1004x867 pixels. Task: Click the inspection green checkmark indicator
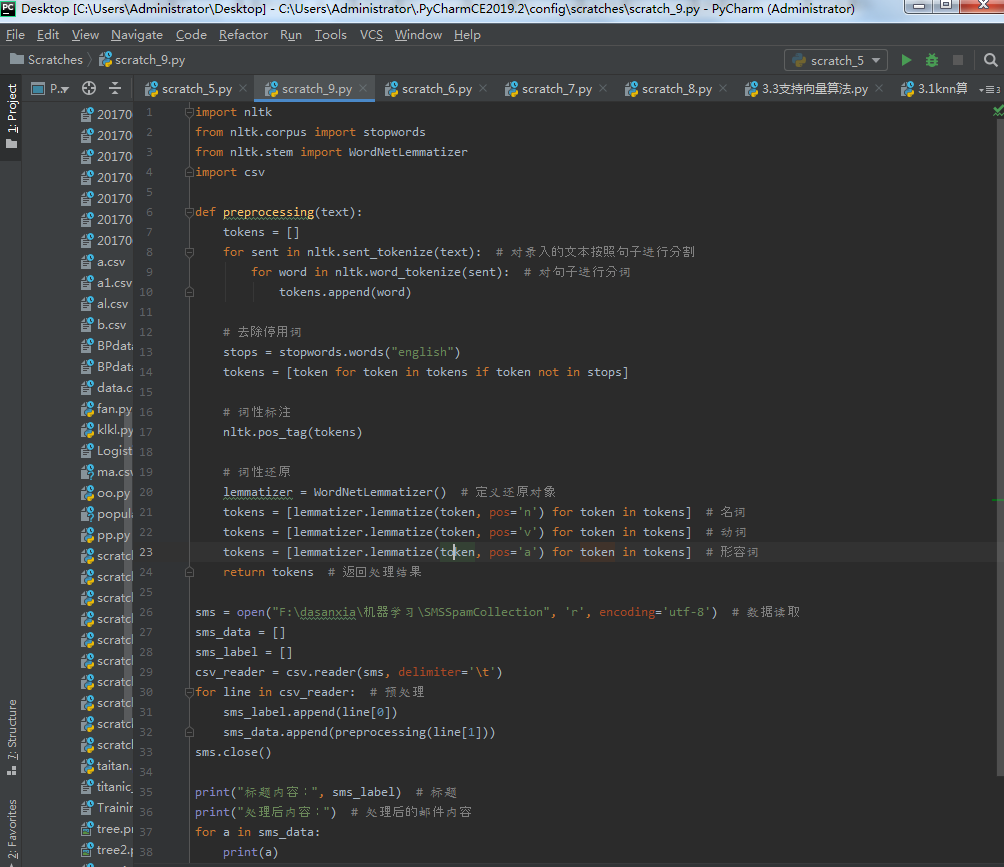(x=998, y=111)
